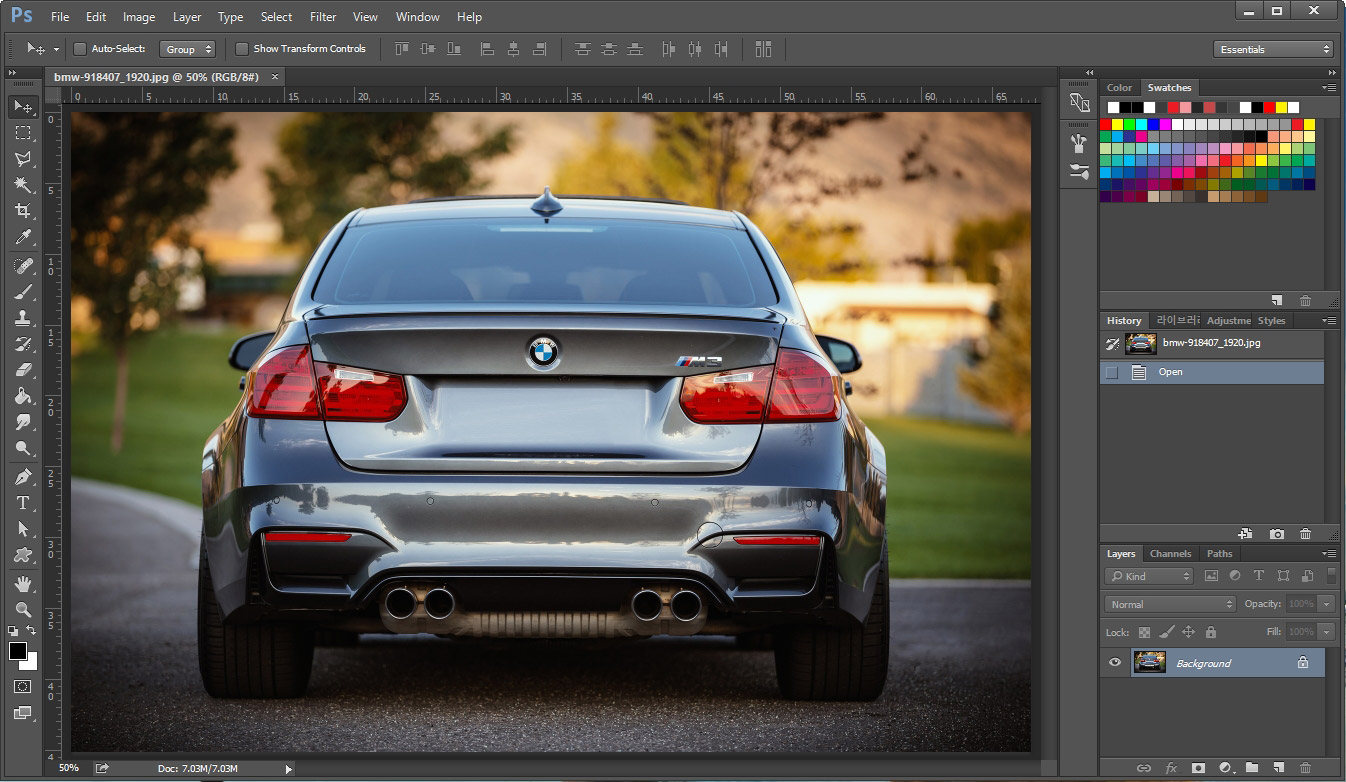Toggle layer filtering switch on/off

tap(1331, 576)
